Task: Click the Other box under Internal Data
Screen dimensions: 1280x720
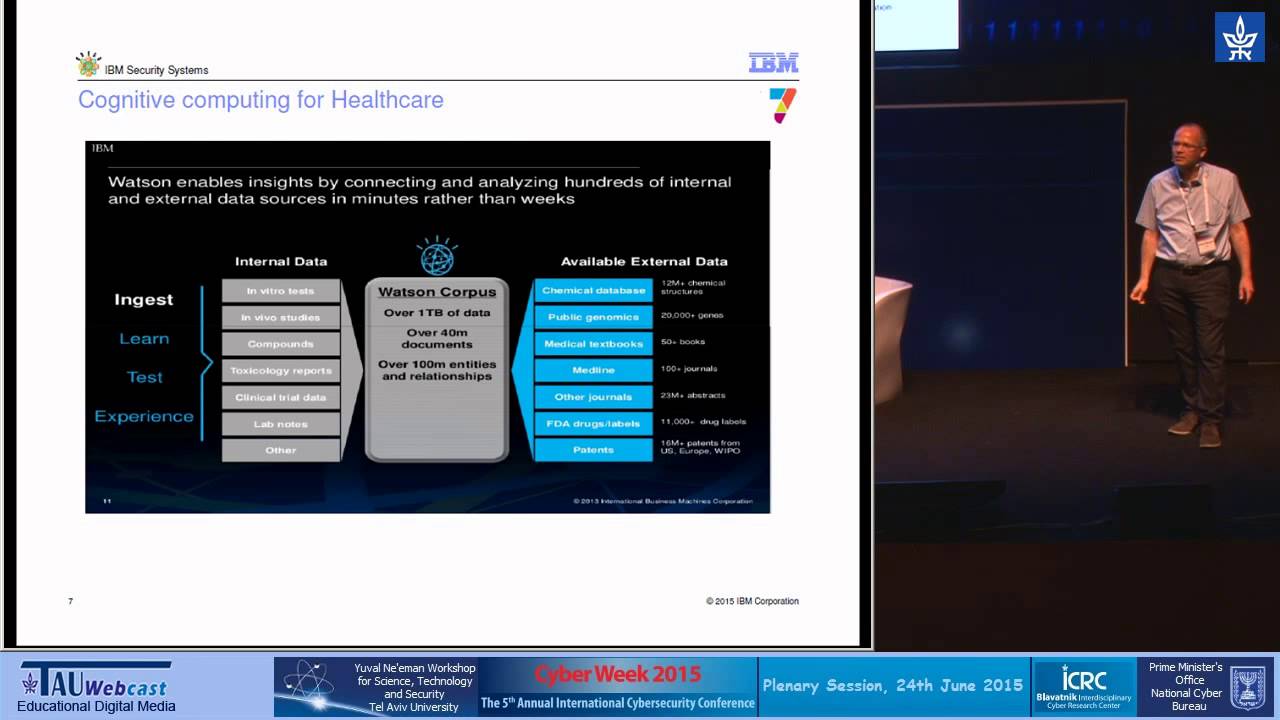Action: pyautogui.click(x=281, y=450)
